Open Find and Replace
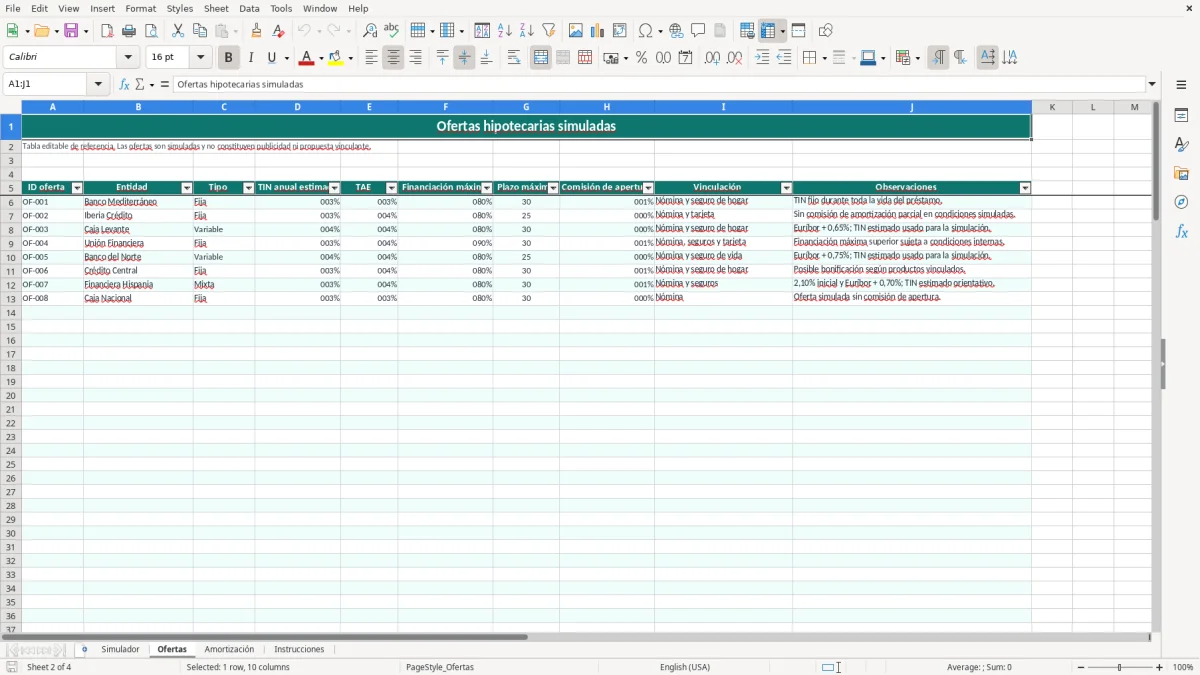Viewport: 1200px width, 675px height. click(x=370, y=31)
